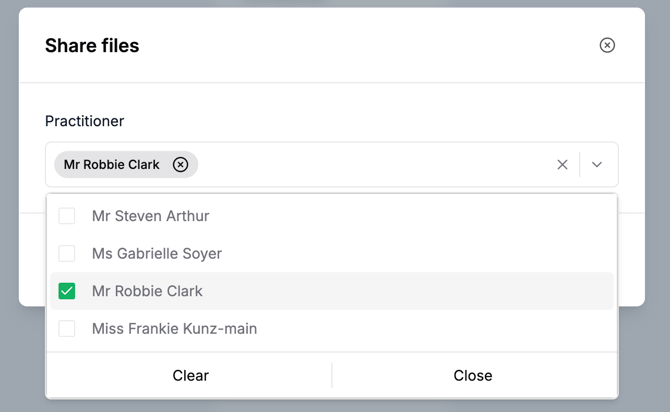Uncheck the green Mr Robbie Clark checkbox
This screenshot has width=670, height=412.
(x=67, y=291)
